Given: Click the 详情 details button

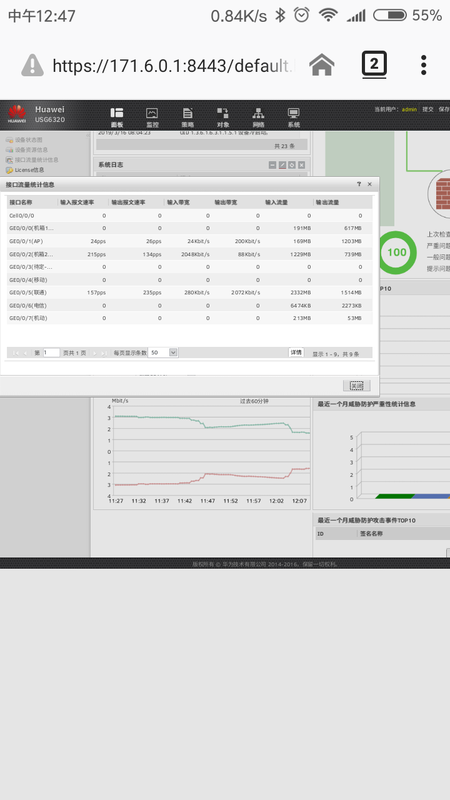Looking at the screenshot, I should [296, 353].
